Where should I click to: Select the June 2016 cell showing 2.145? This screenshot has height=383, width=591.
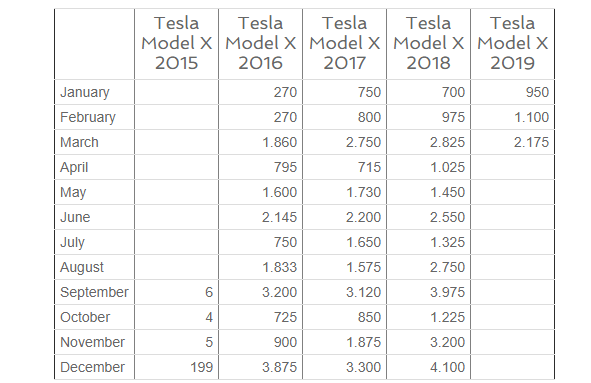pos(260,217)
